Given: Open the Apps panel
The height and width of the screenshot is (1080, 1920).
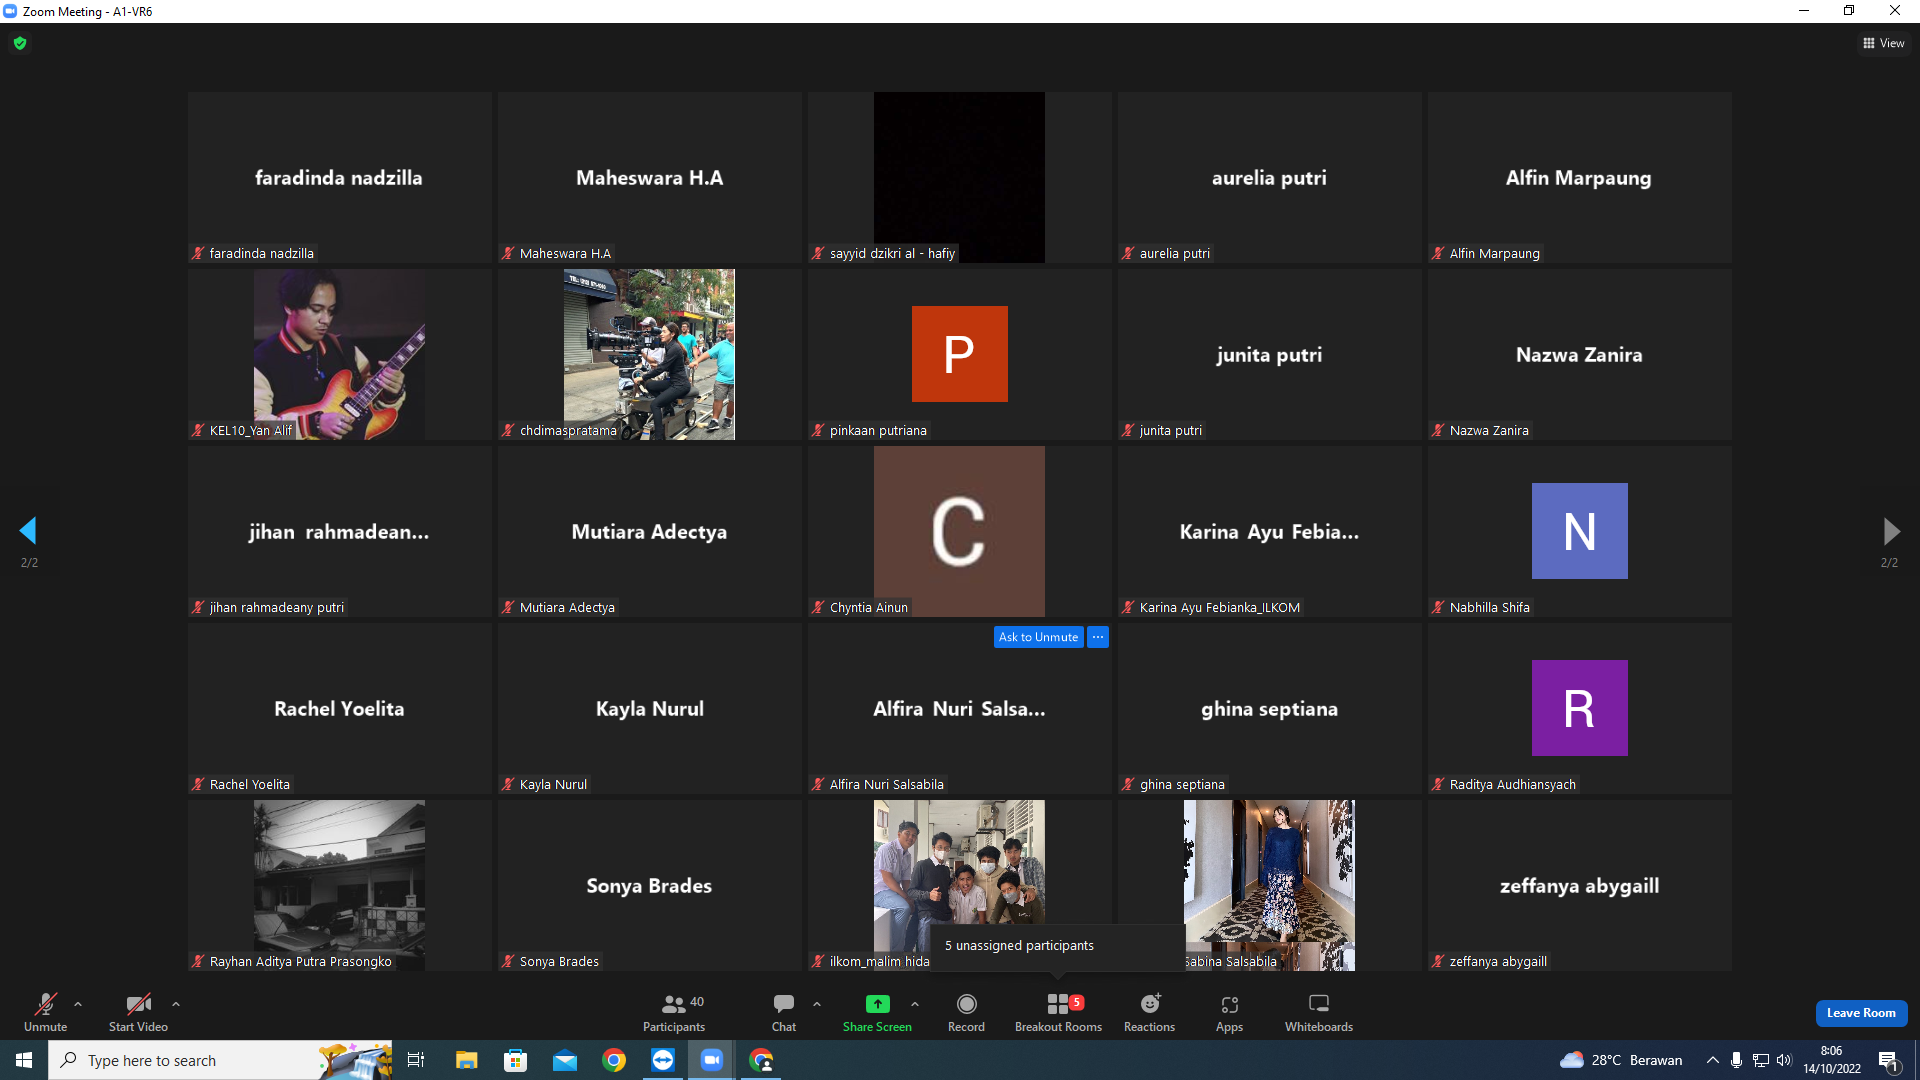Looking at the screenshot, I should (1229, 1012).
